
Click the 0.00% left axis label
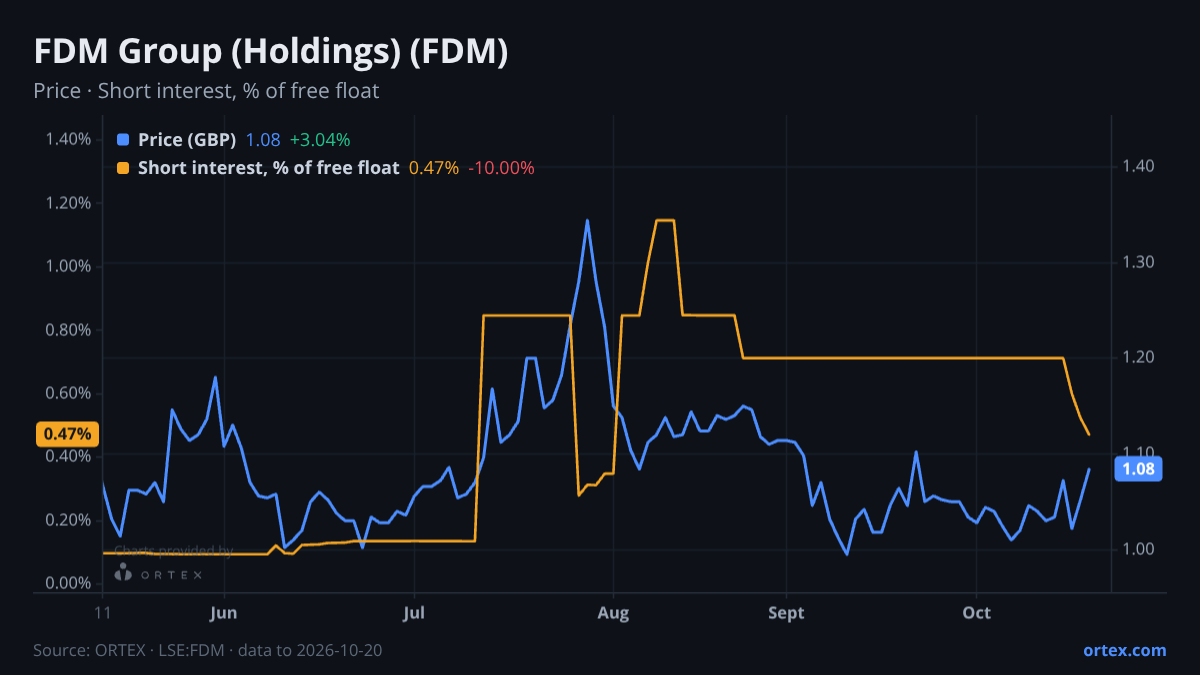(68, 583)
